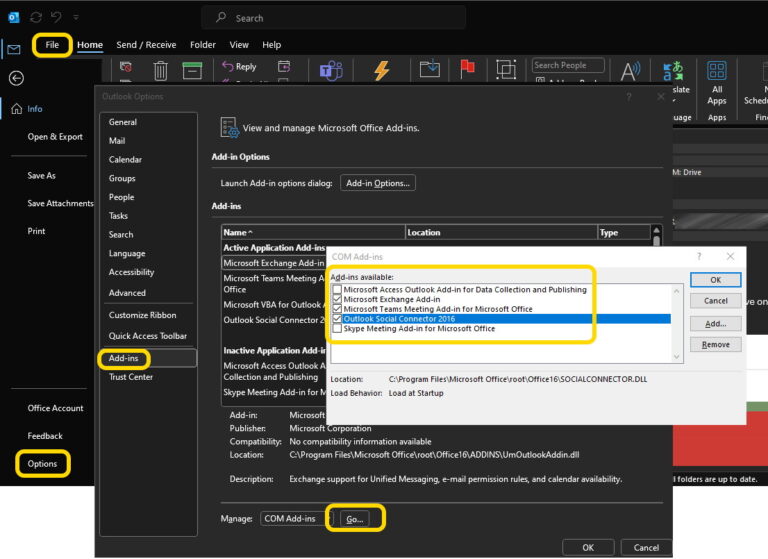The image size is (768, 559).
Task: Click the Teams meeting icon in ribbon
Action: click(x=331, y=70)
